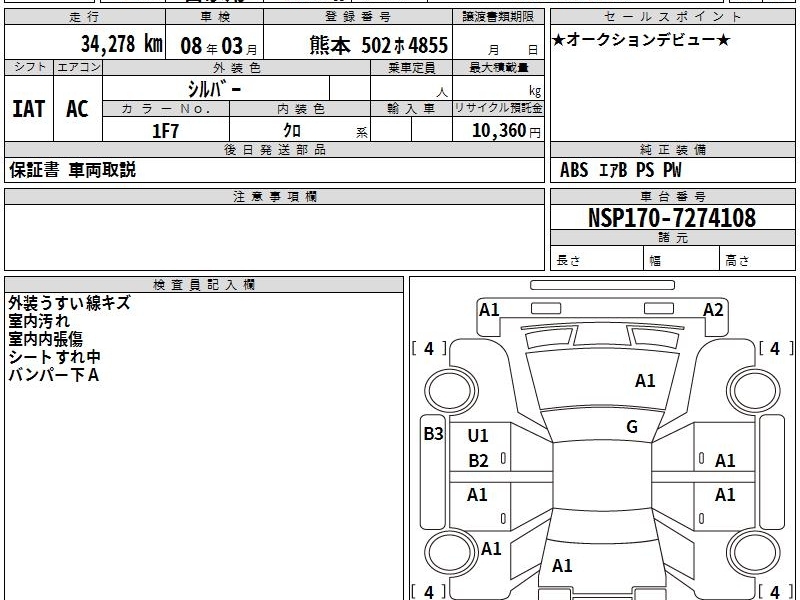This screenshot has width=800, height=600.
Task: Click the 諸元 header
Action: [x=672, y=238]
